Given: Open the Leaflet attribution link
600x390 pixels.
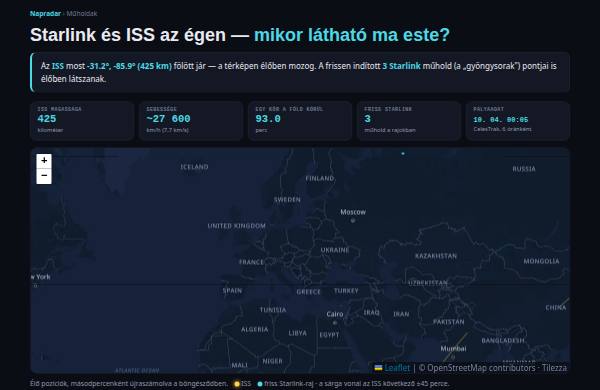Looking at the screenshot, I should [x=397, y=368].
